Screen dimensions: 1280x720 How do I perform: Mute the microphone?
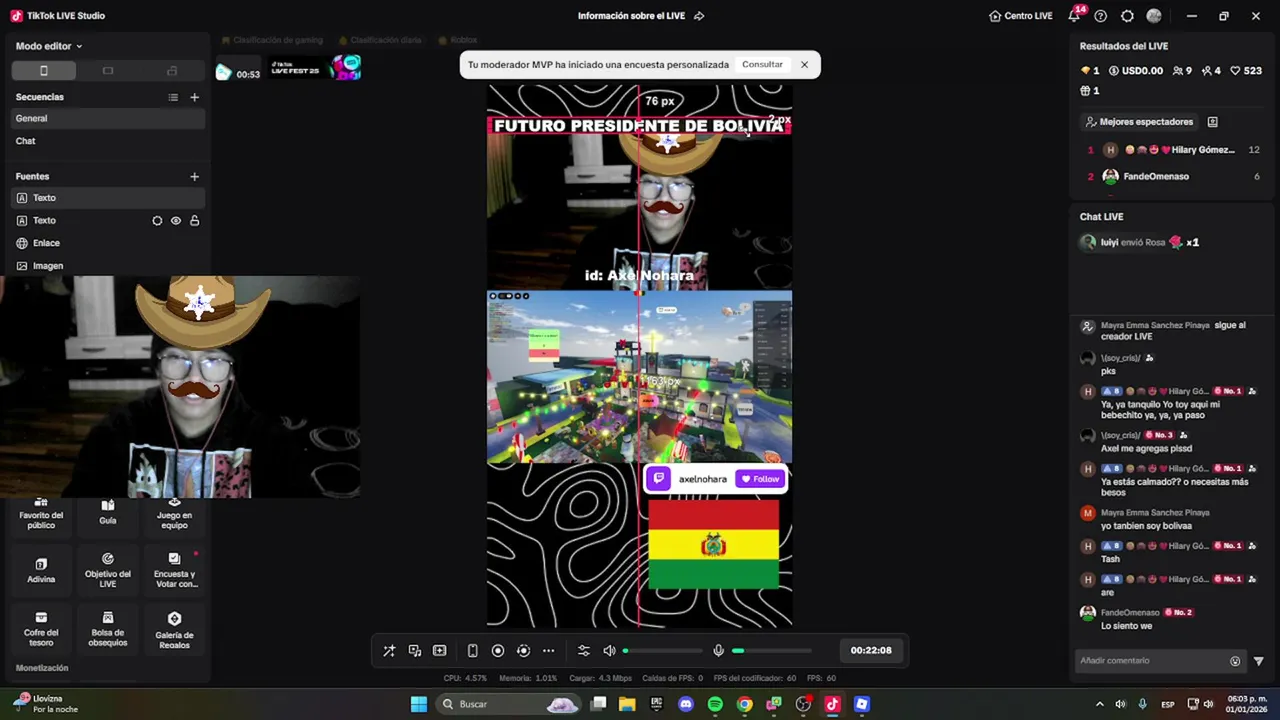(x=718, y=650)
